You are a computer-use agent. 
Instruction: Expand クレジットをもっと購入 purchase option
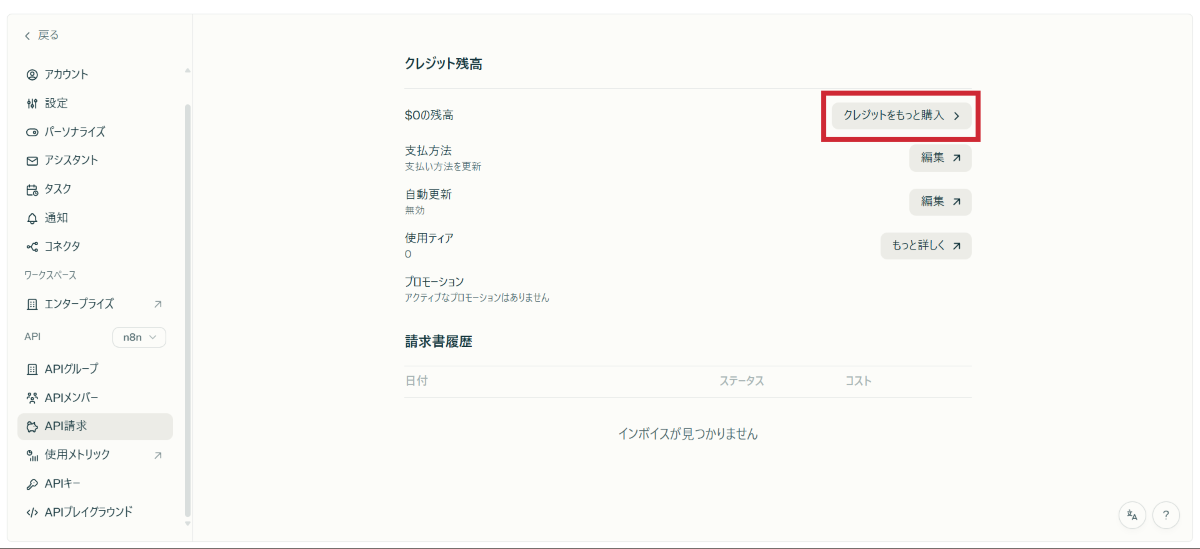pos(901,115)
